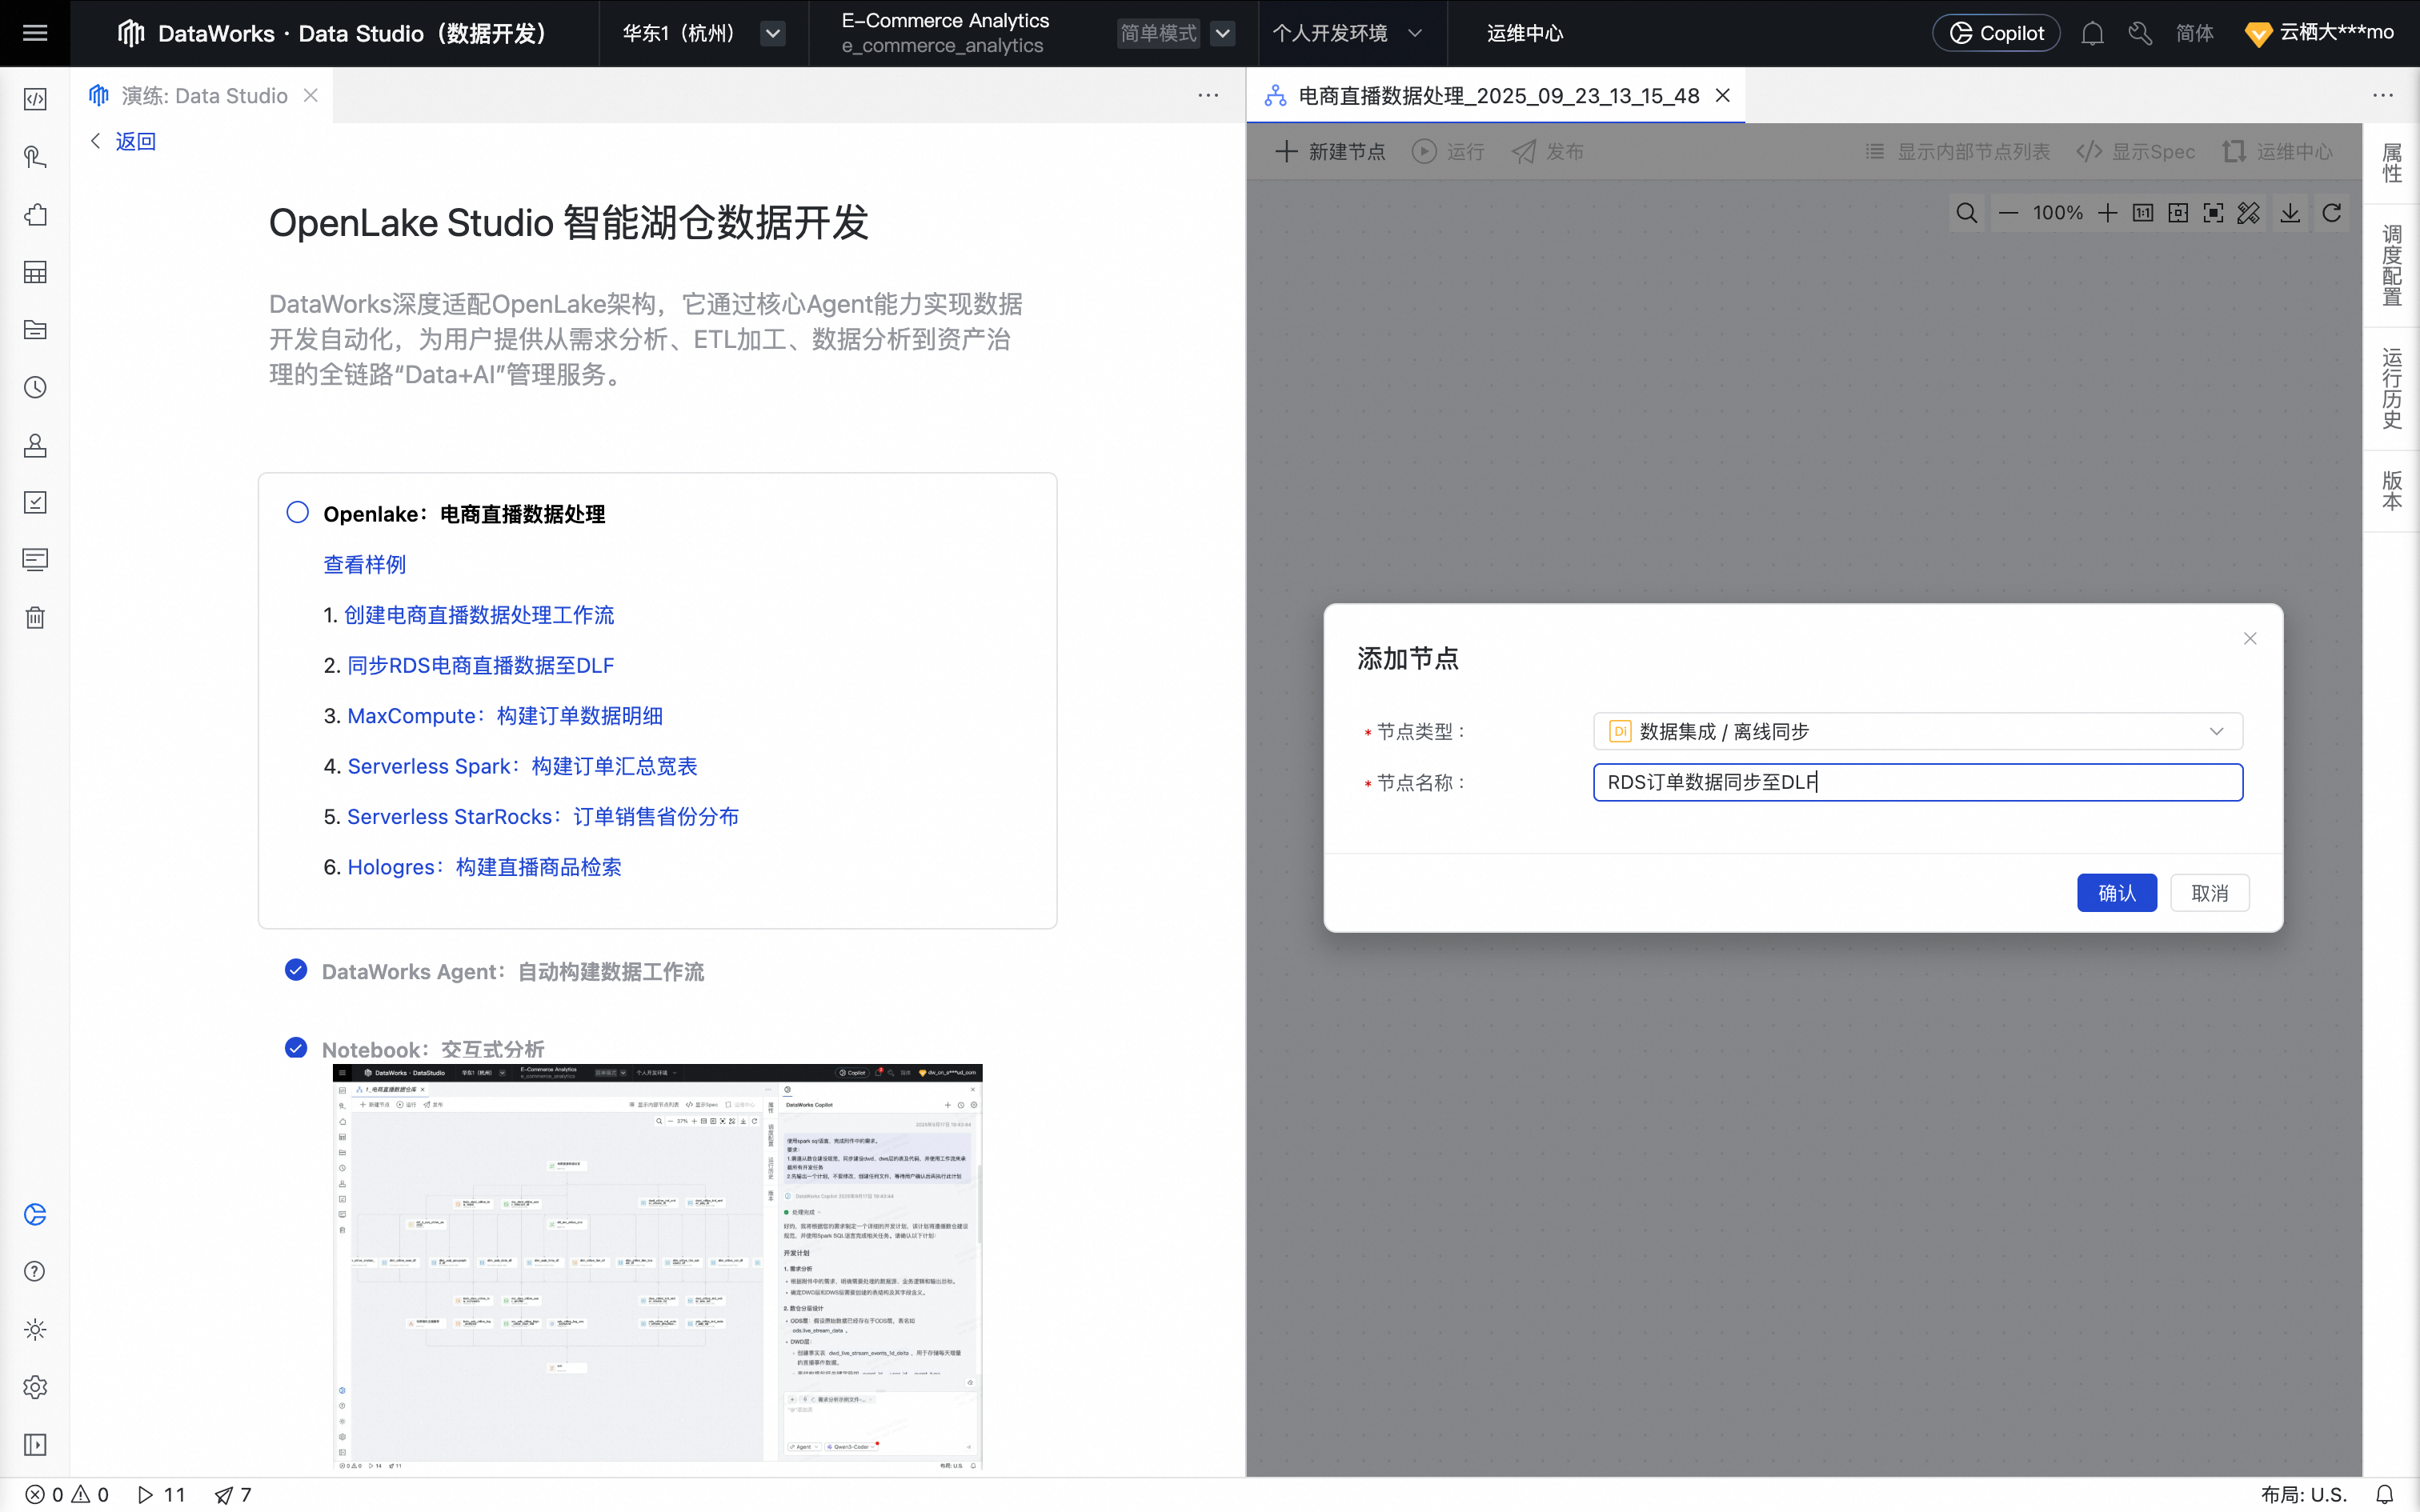Open the clock history sidebar icon

tap(35, 387)
